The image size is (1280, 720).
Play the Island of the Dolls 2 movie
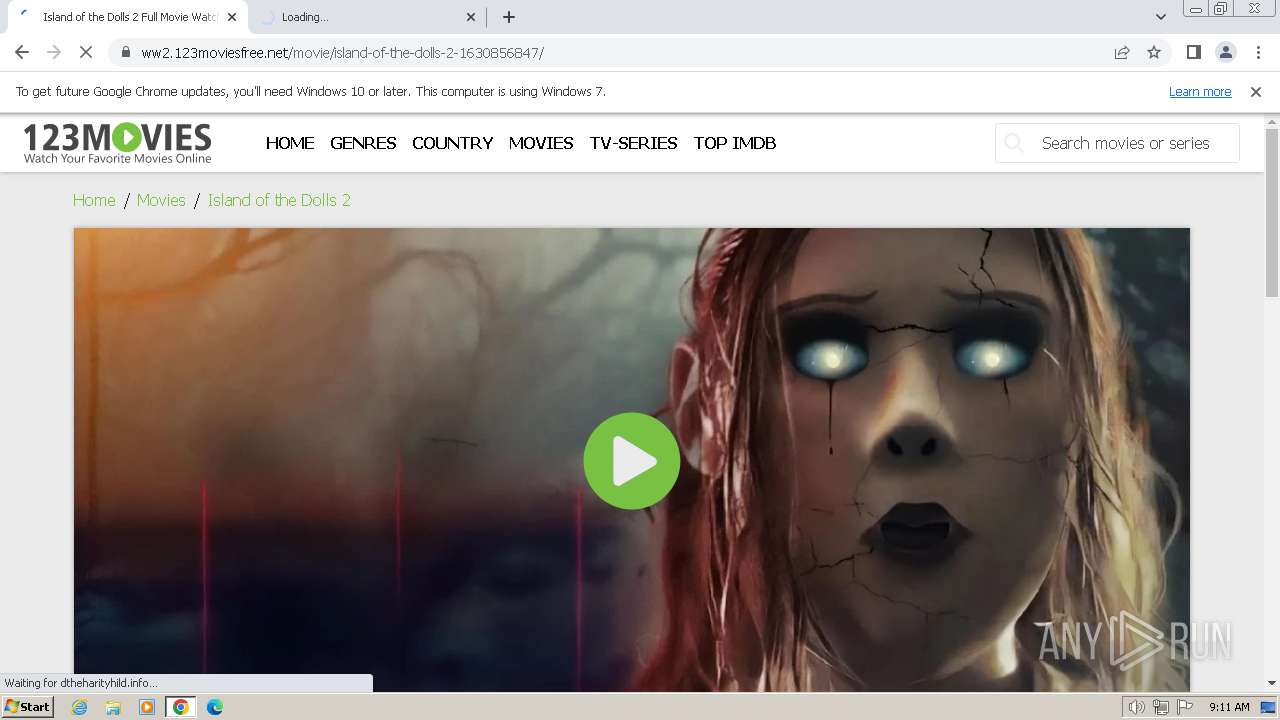(x=632, y=461)
